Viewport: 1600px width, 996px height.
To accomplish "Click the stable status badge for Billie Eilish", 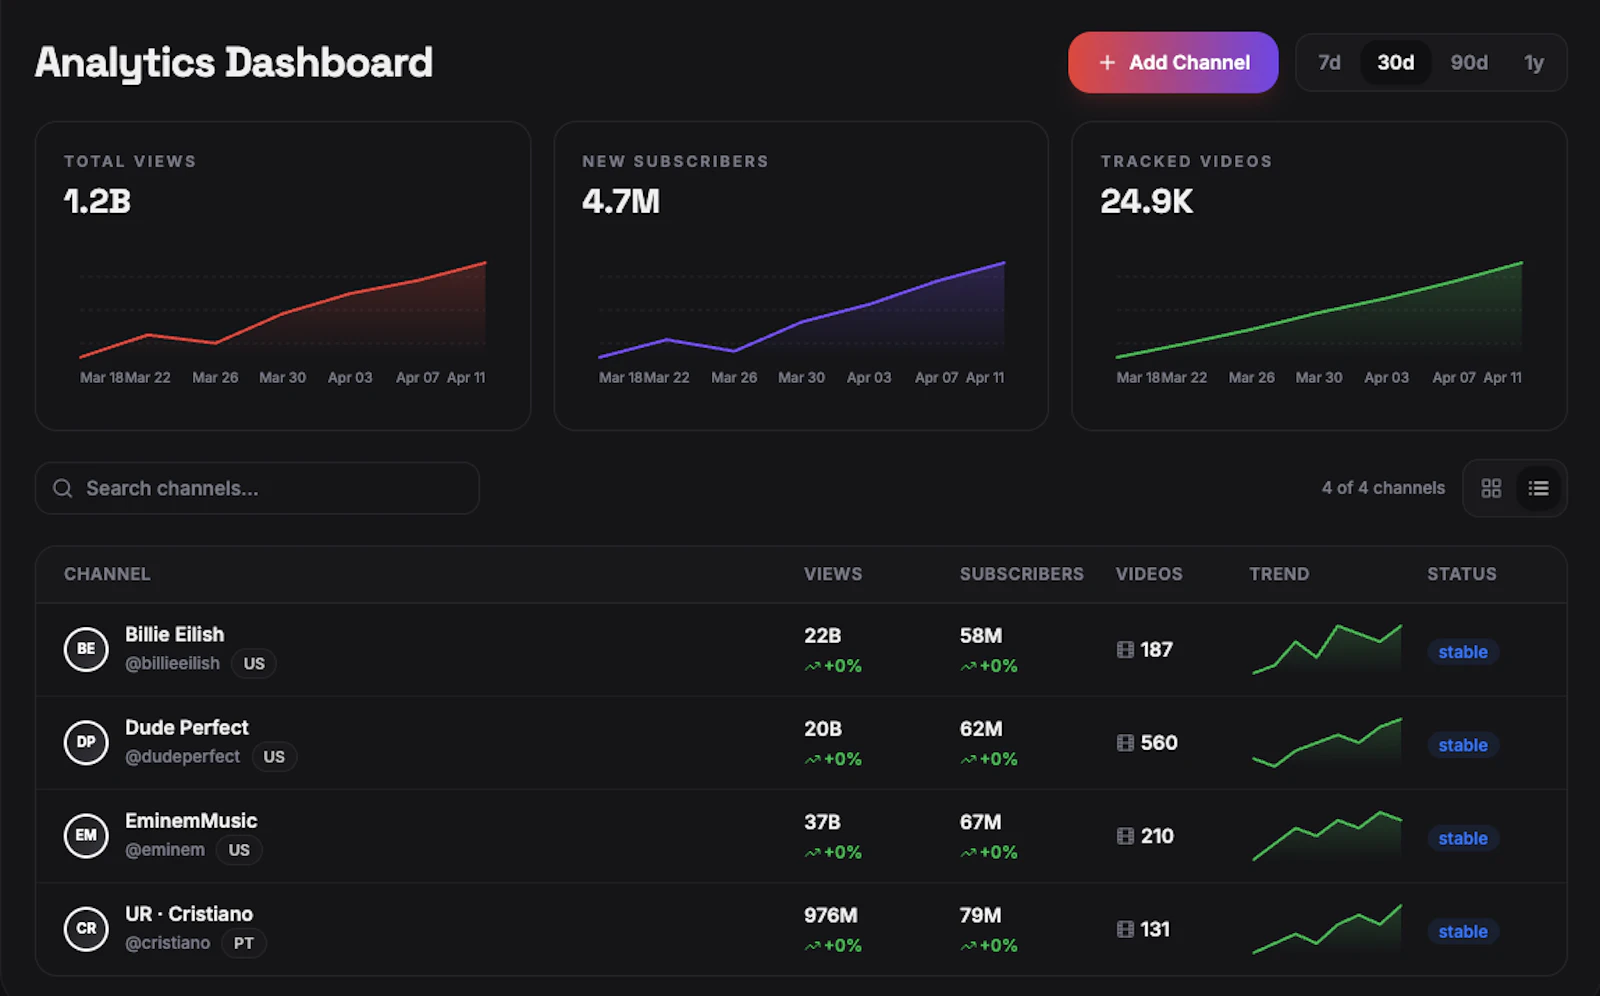I will [x=1463, y=652].
